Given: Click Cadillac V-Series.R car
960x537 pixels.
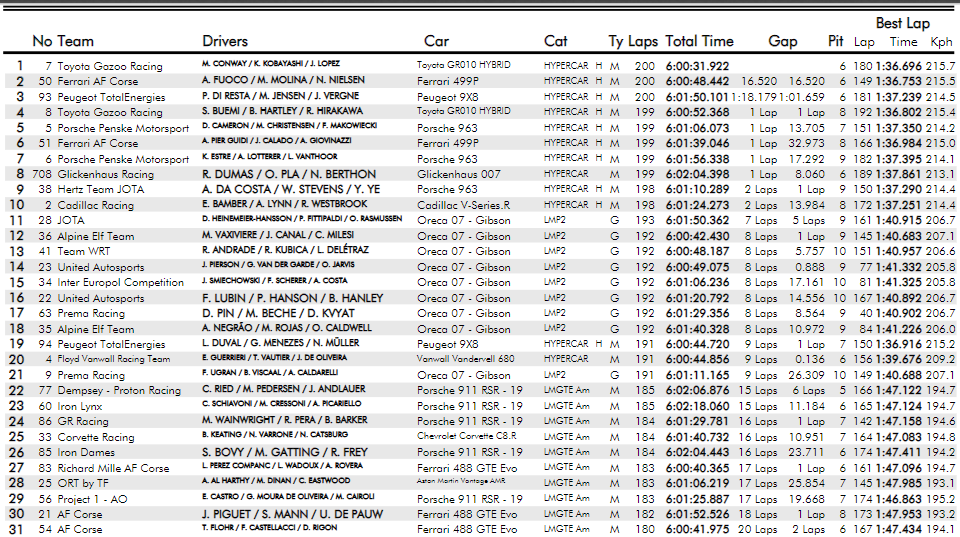Looking at the screenshot, I should [x=463, y=205].
